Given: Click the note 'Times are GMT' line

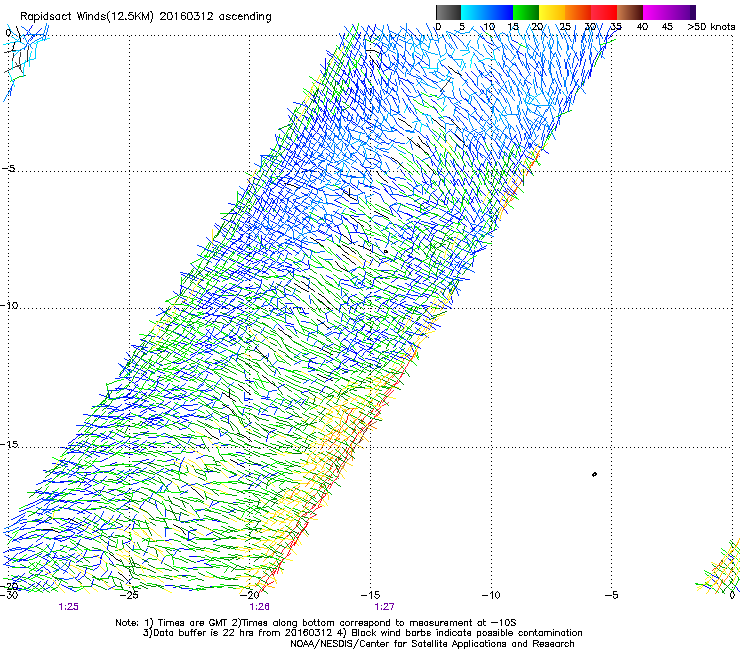Looking at the screenshot, I should (316, 623).
